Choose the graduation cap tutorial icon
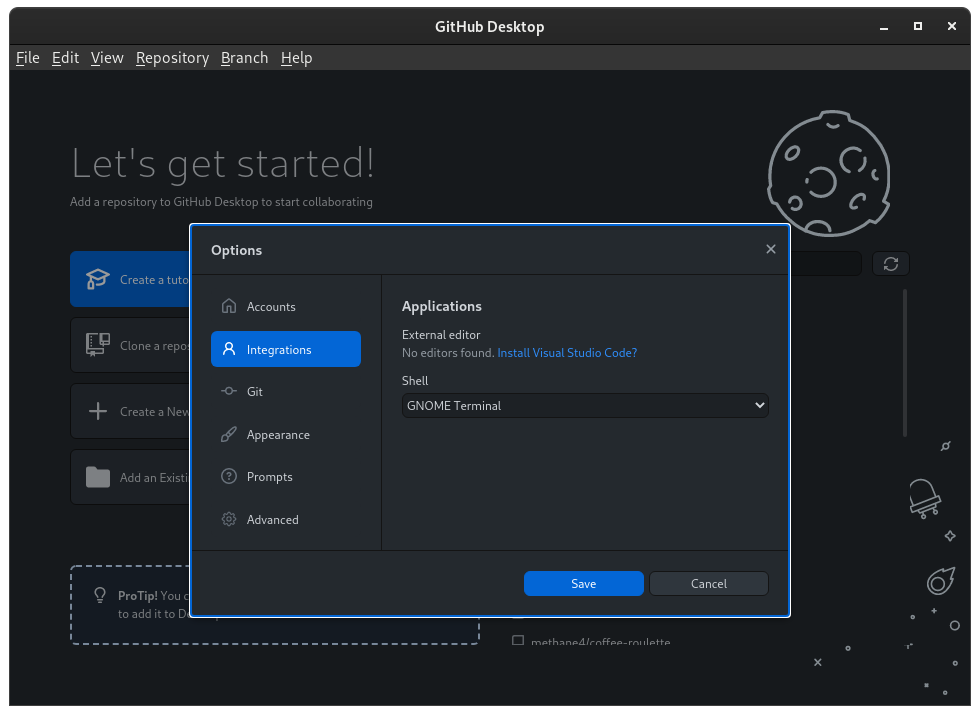The image size is (980, 715). 98,279
